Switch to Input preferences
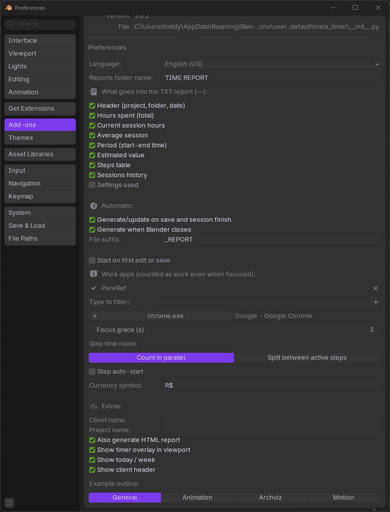Image resolution: width=390 pixels, height=512 pixels. 40,171
